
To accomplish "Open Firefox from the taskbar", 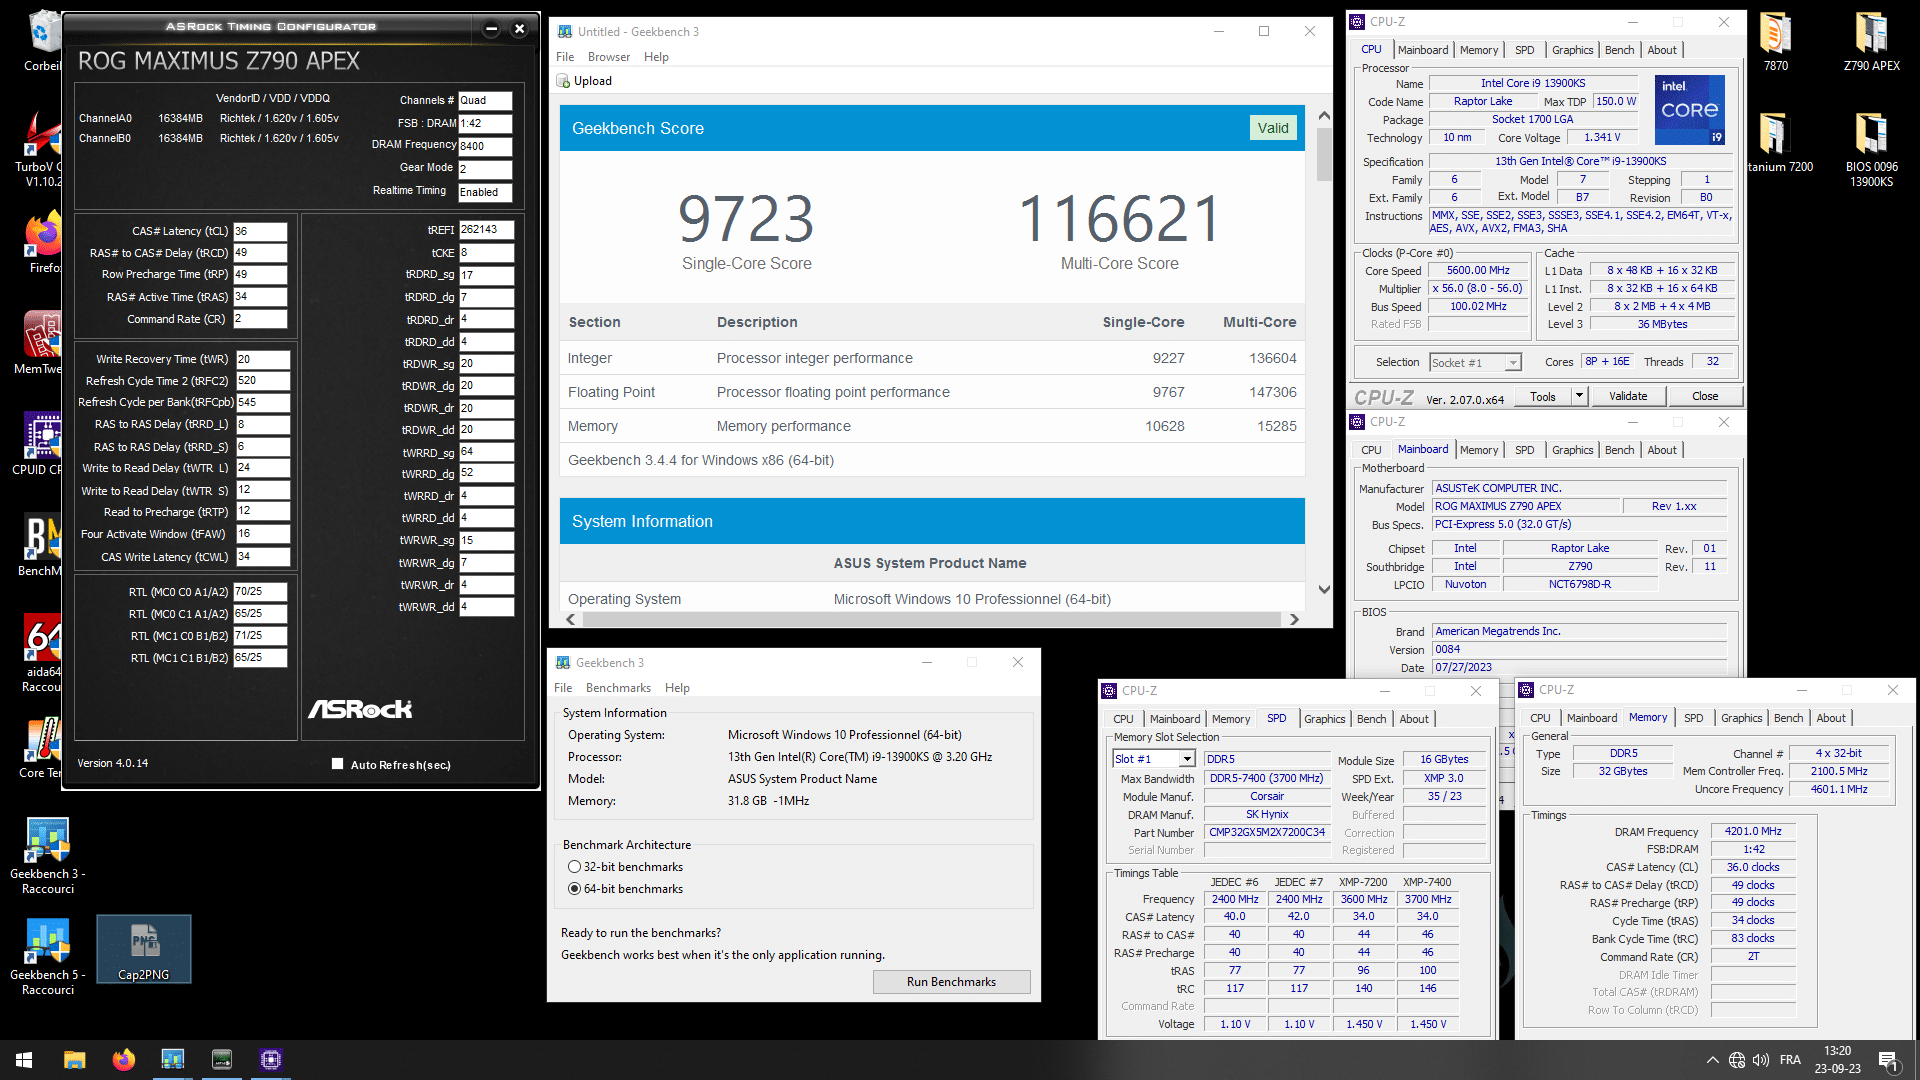I will pos(123,1060).
